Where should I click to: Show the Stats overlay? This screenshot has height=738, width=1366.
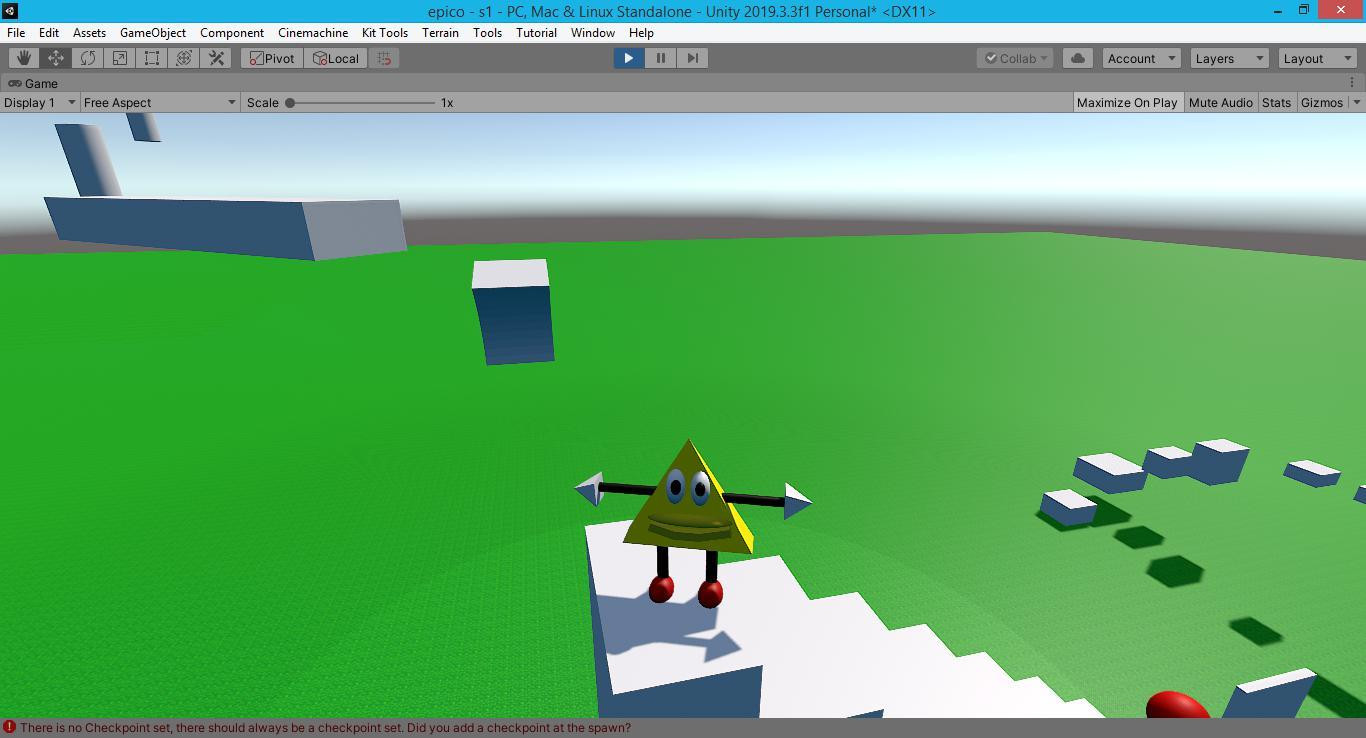(1276, 102)
